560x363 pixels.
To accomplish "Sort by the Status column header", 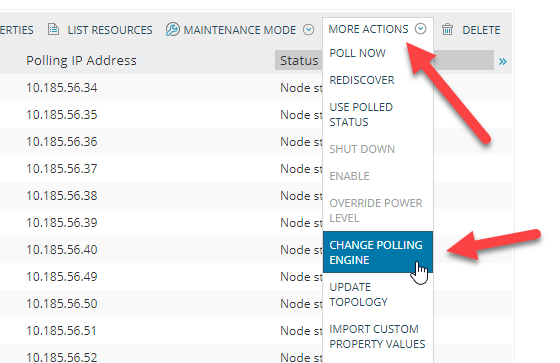I will (x=299, y=60).
